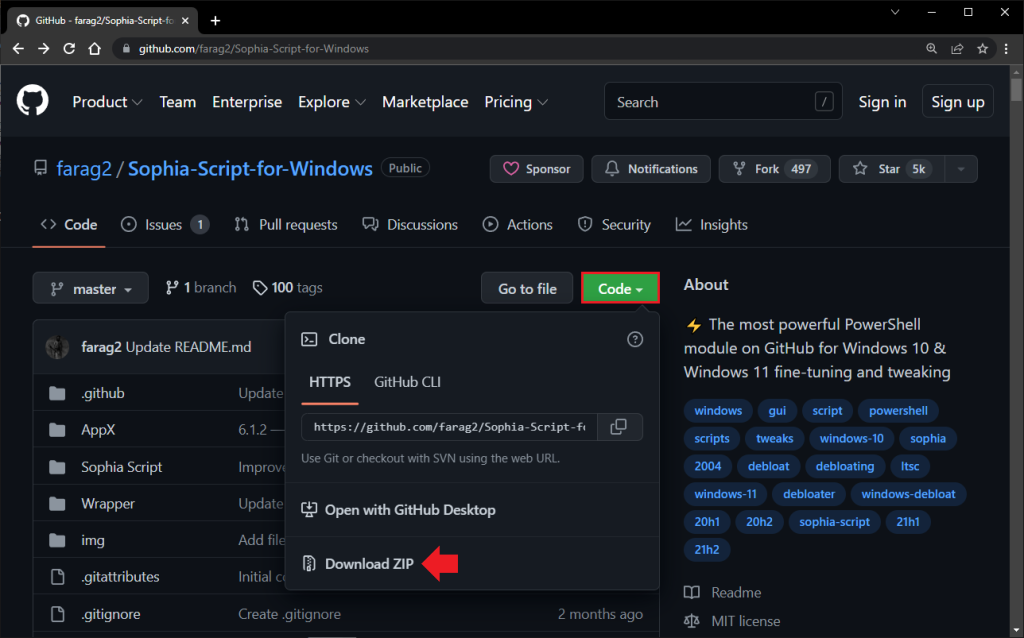
Task: Star the repository
Action: click(x=891, y=169)
